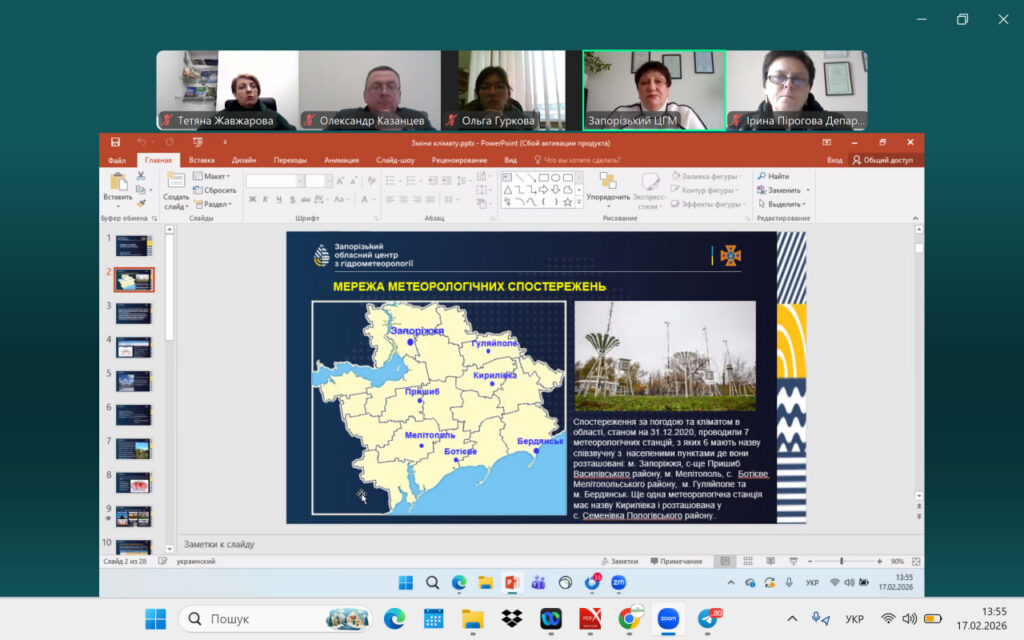The width and height of the screenshot is (1024, 640).
Task: Click the Cut scissors icon
Action: click(141, 176)
